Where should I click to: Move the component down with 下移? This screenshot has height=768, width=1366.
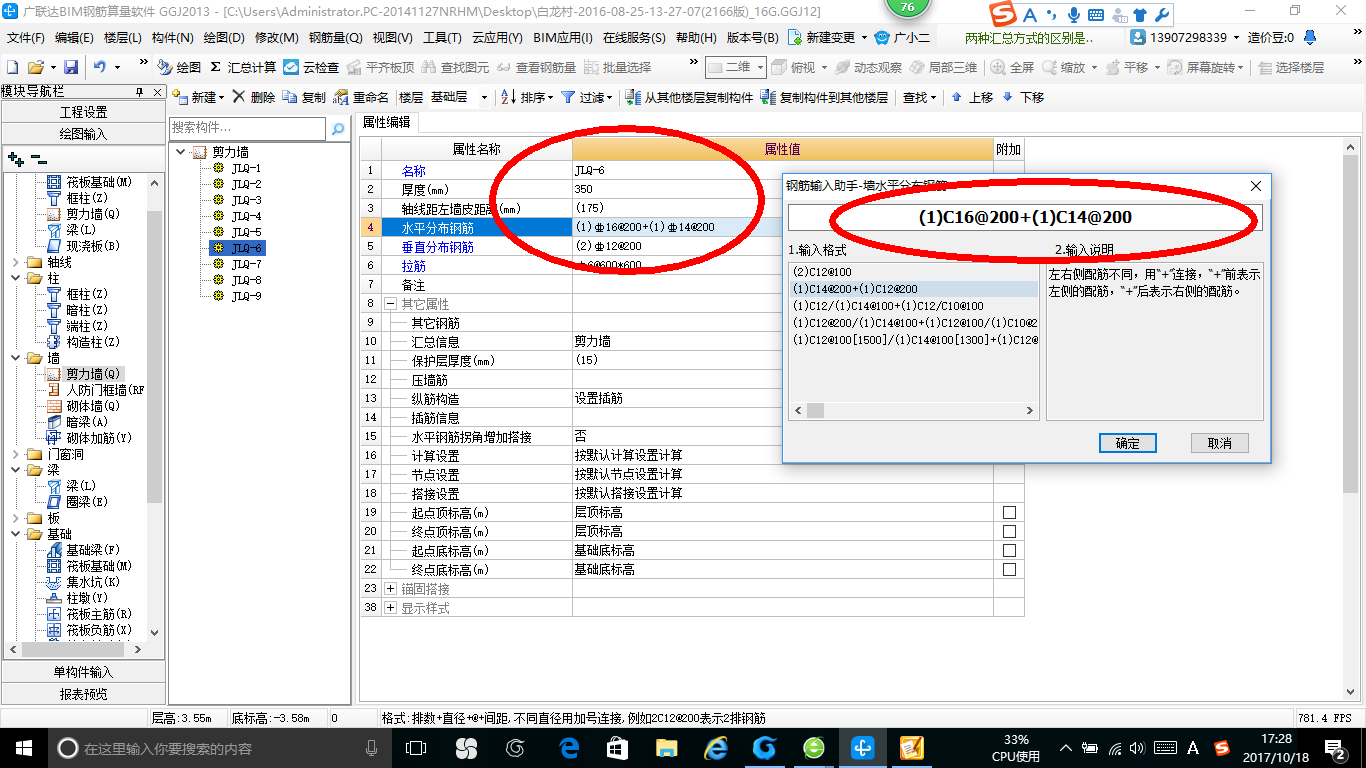pyautogui.click(x=1023, y=97)
